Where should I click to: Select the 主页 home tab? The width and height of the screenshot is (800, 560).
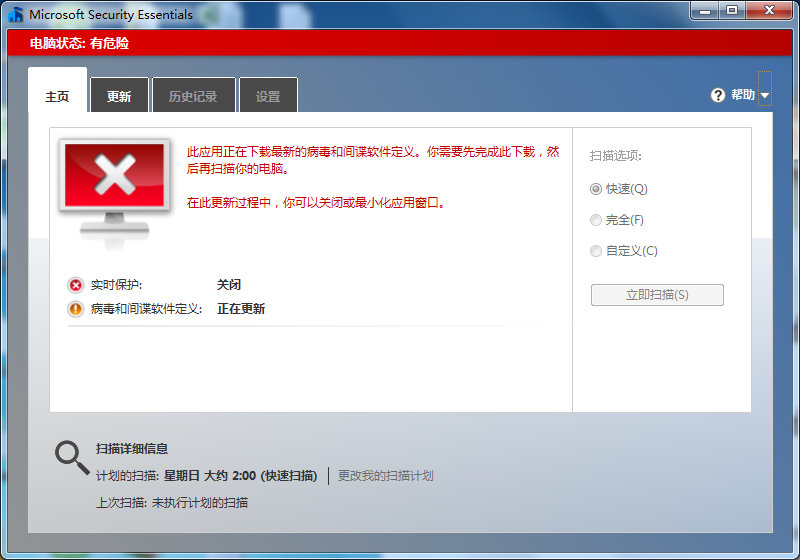tap(57, 97)
